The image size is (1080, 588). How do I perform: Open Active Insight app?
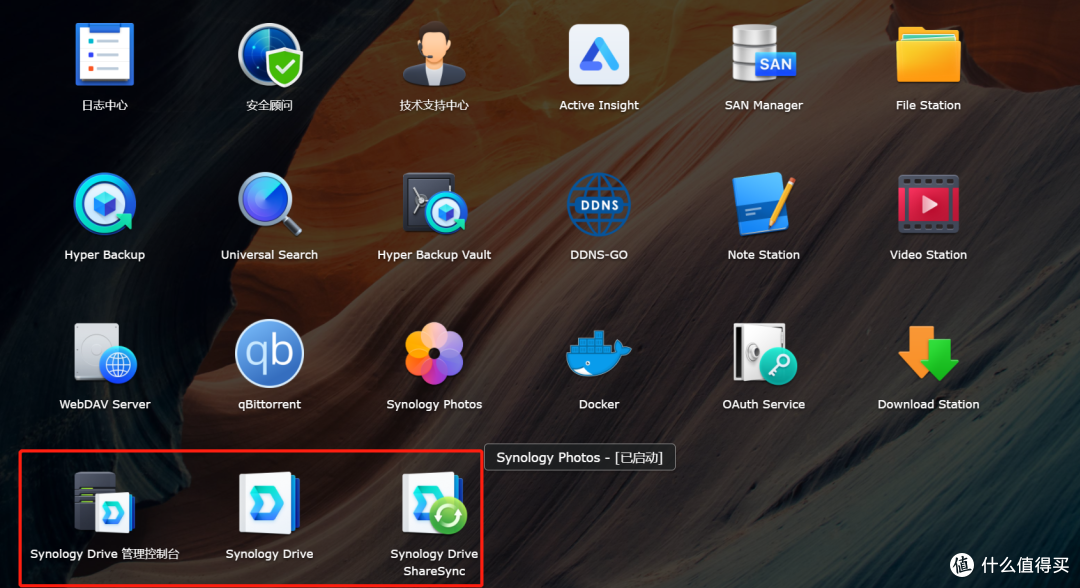[599, 54]
